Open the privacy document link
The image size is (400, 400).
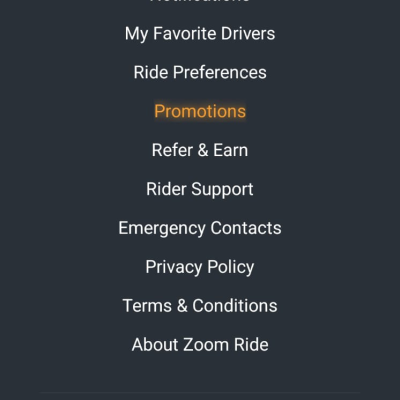click(x=200, y=267)
